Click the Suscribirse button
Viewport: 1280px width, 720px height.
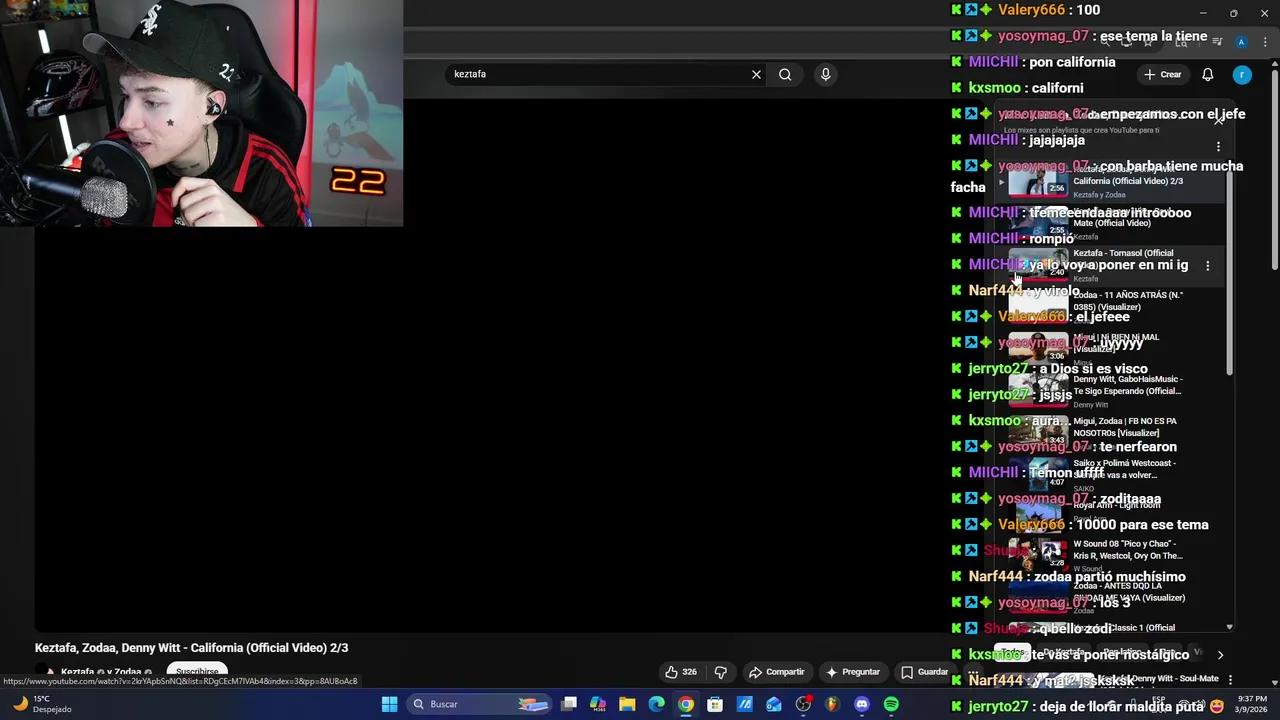[x=197, y=672]
